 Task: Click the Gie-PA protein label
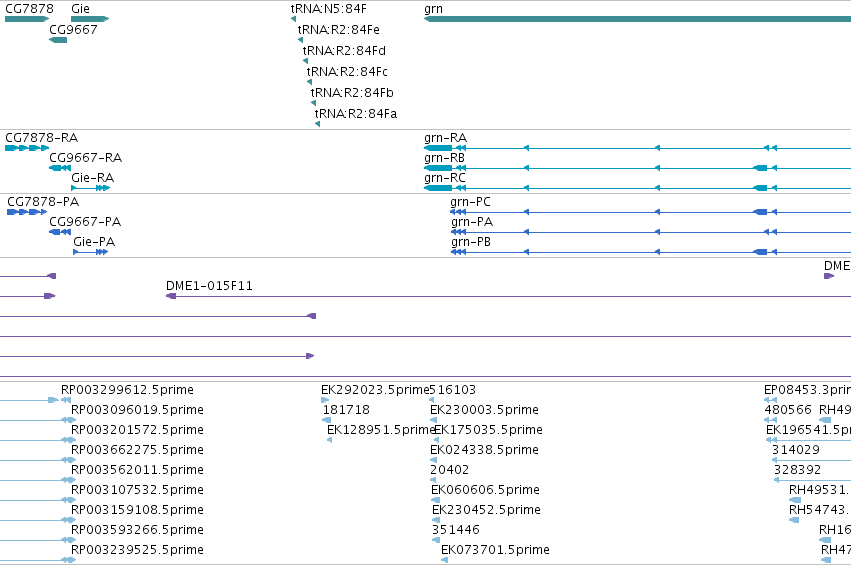(x=94, y=242)
